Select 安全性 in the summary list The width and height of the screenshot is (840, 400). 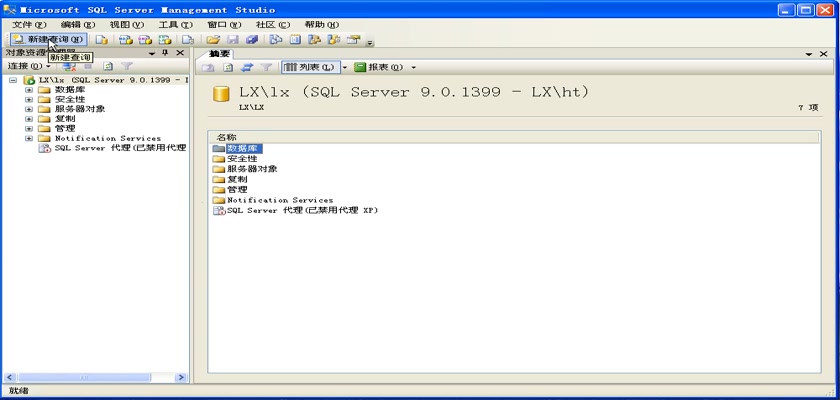(242, 159)
